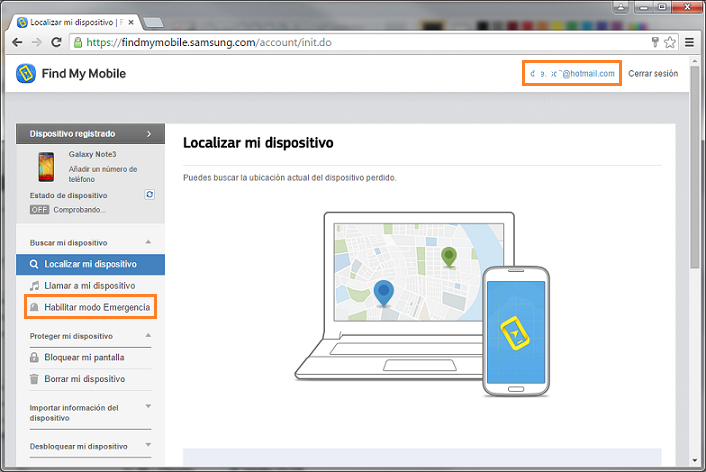Click magnifier icon of Localizar mi dispositivo

tap(34, 264)
